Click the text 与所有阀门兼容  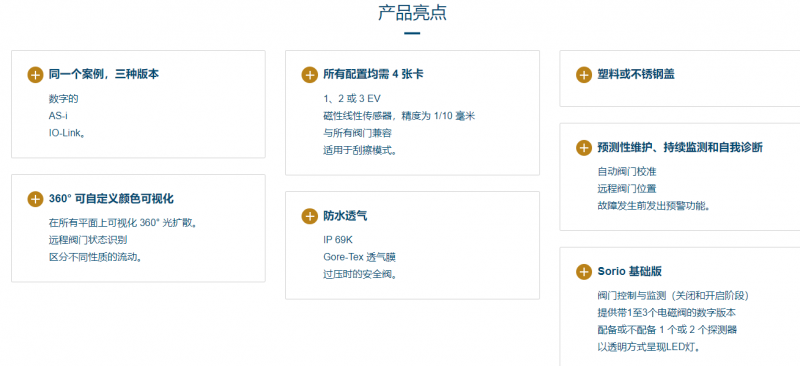[358, 133]
